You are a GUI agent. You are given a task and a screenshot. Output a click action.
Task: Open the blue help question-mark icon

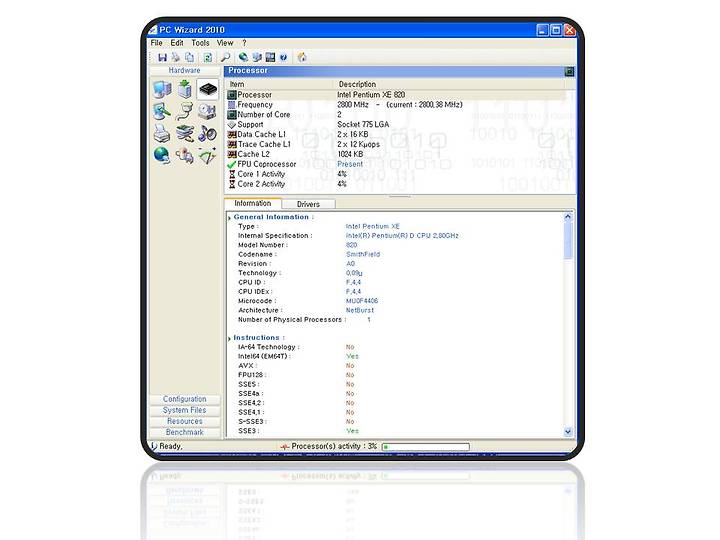[283, 57]
